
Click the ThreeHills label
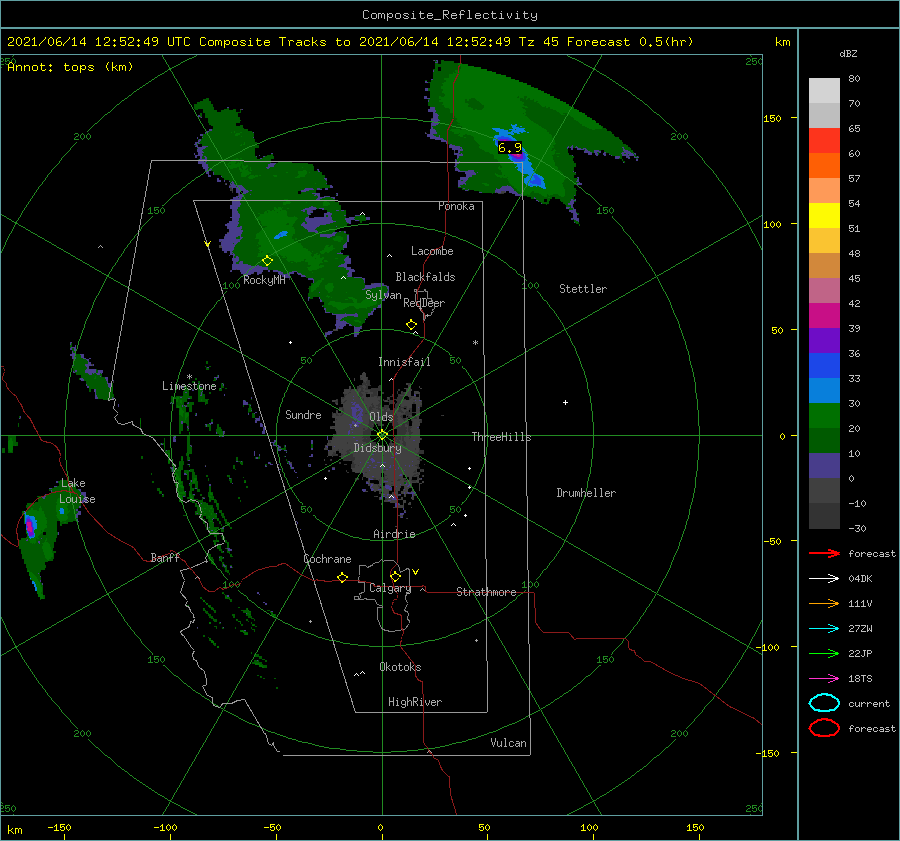tap(501, 437)
